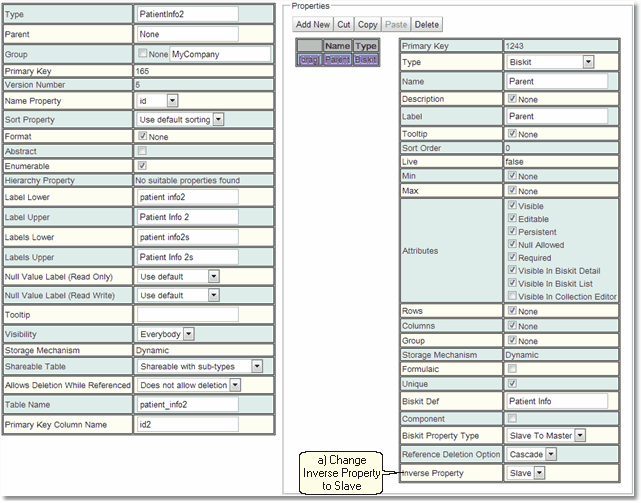Click the Biskit Def input field
This screenshot has width=641, height=503.
(x=556, y=401)
